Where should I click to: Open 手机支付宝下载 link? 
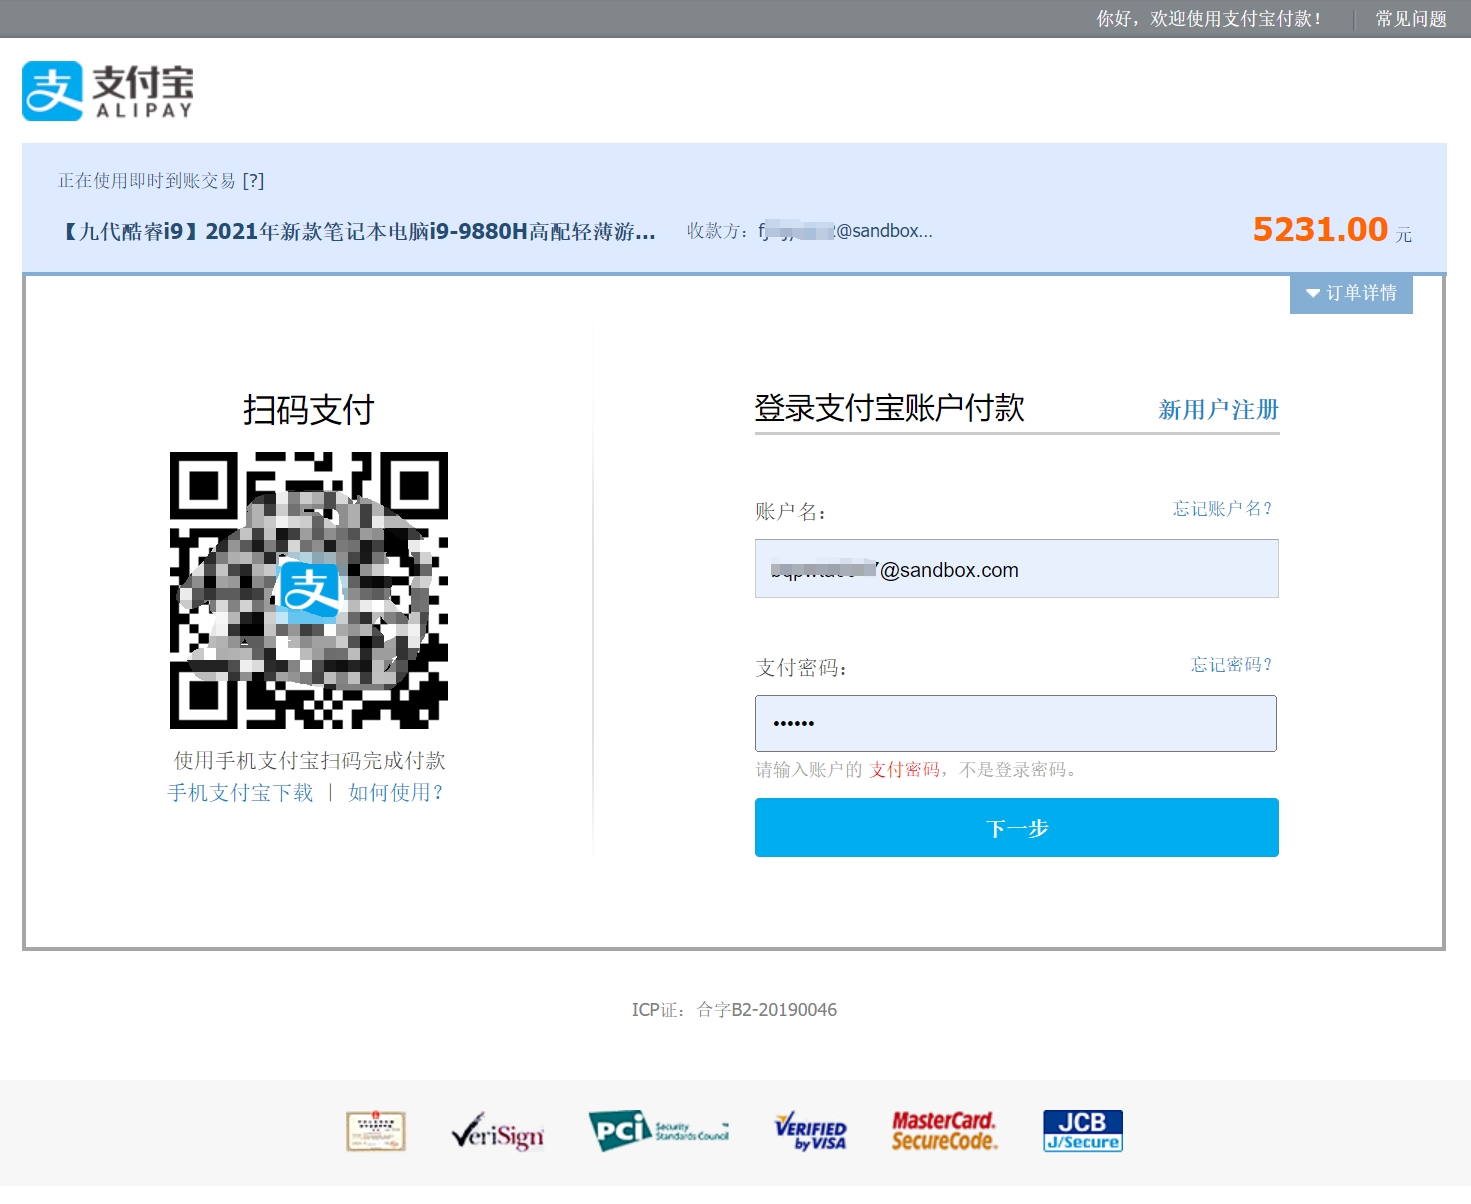pos(240,793)
